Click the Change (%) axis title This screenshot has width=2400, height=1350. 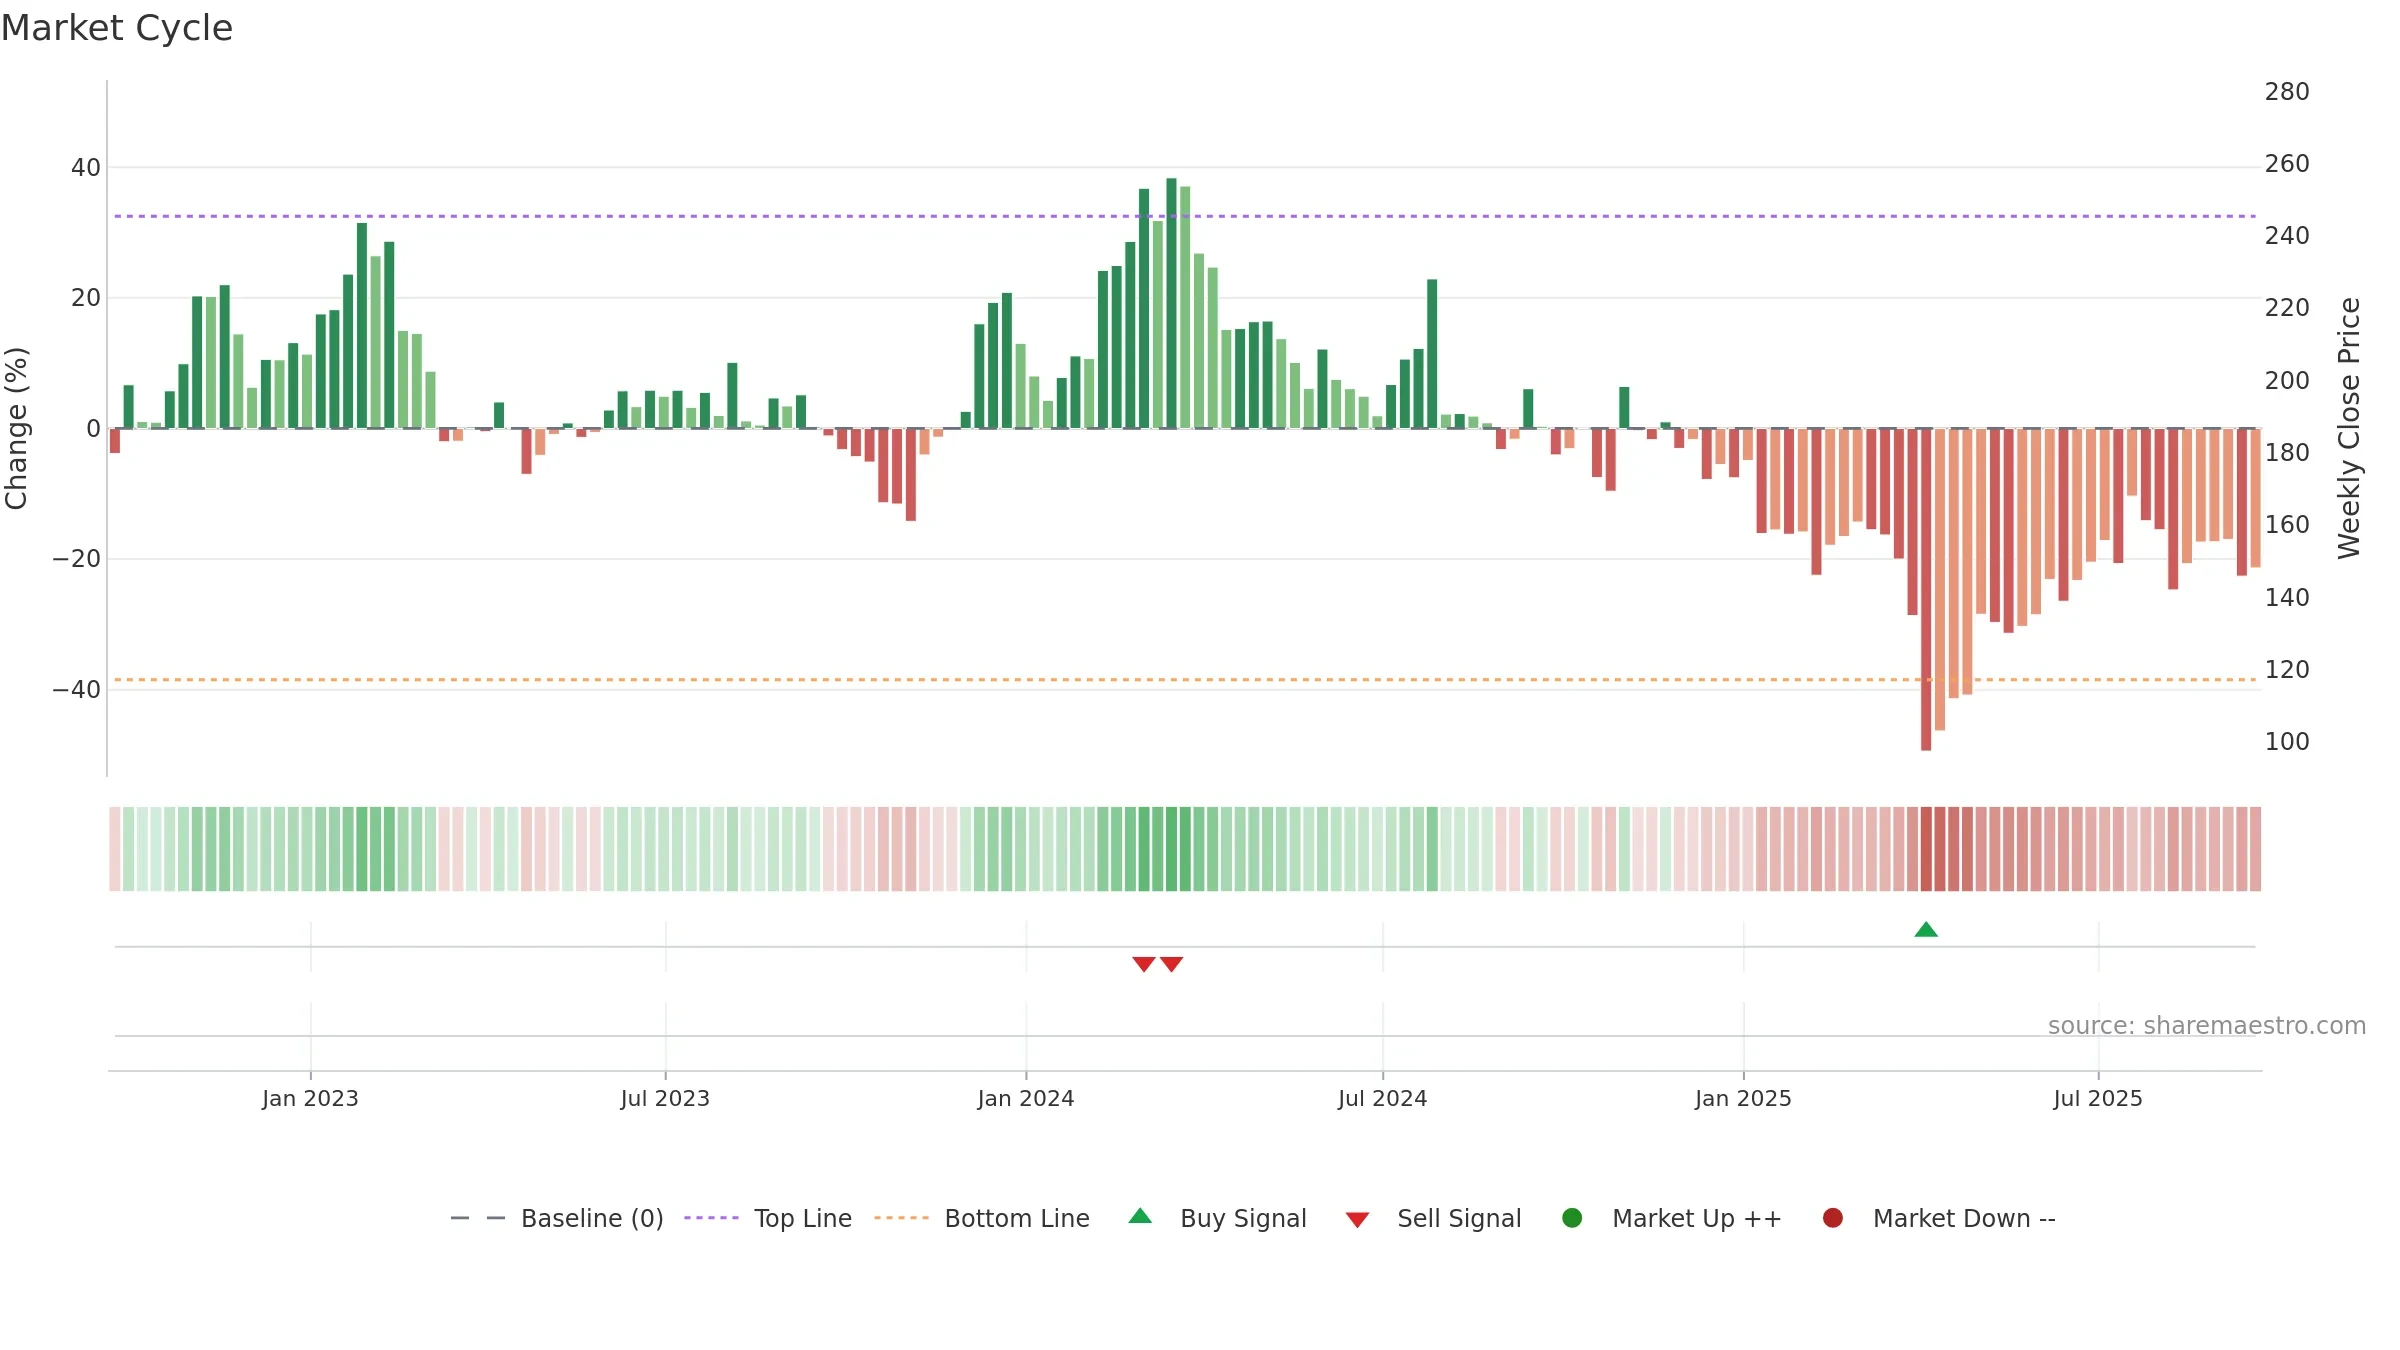[x=17, y=428]
